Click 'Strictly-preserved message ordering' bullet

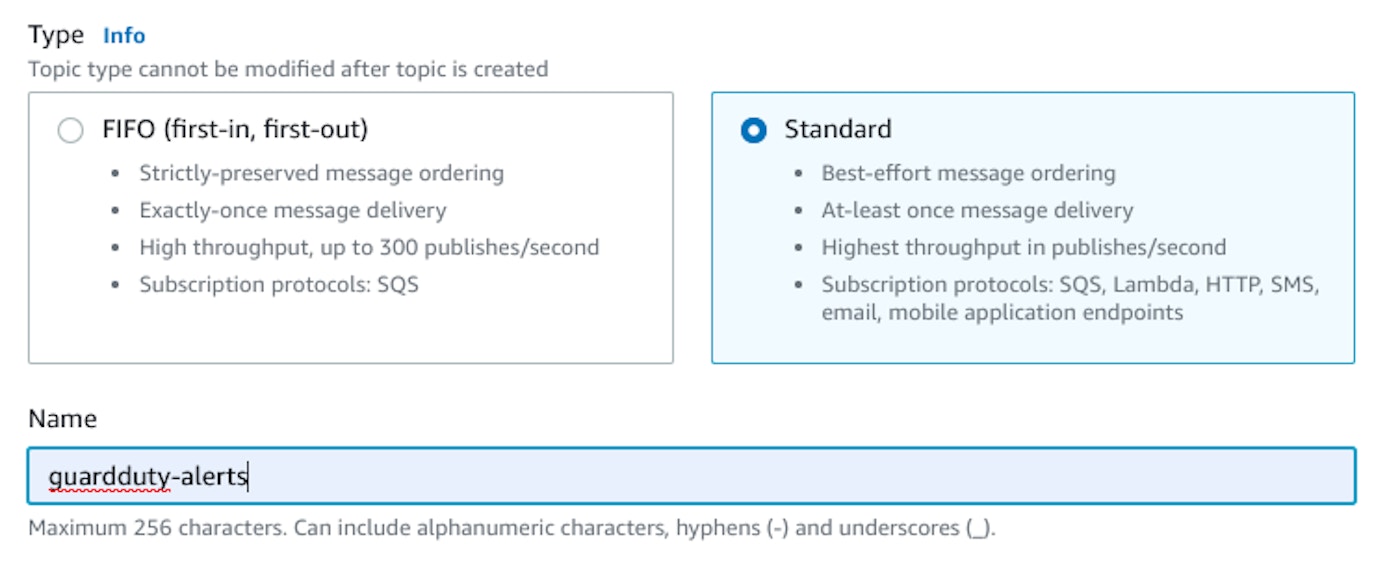tap(321, 173)
